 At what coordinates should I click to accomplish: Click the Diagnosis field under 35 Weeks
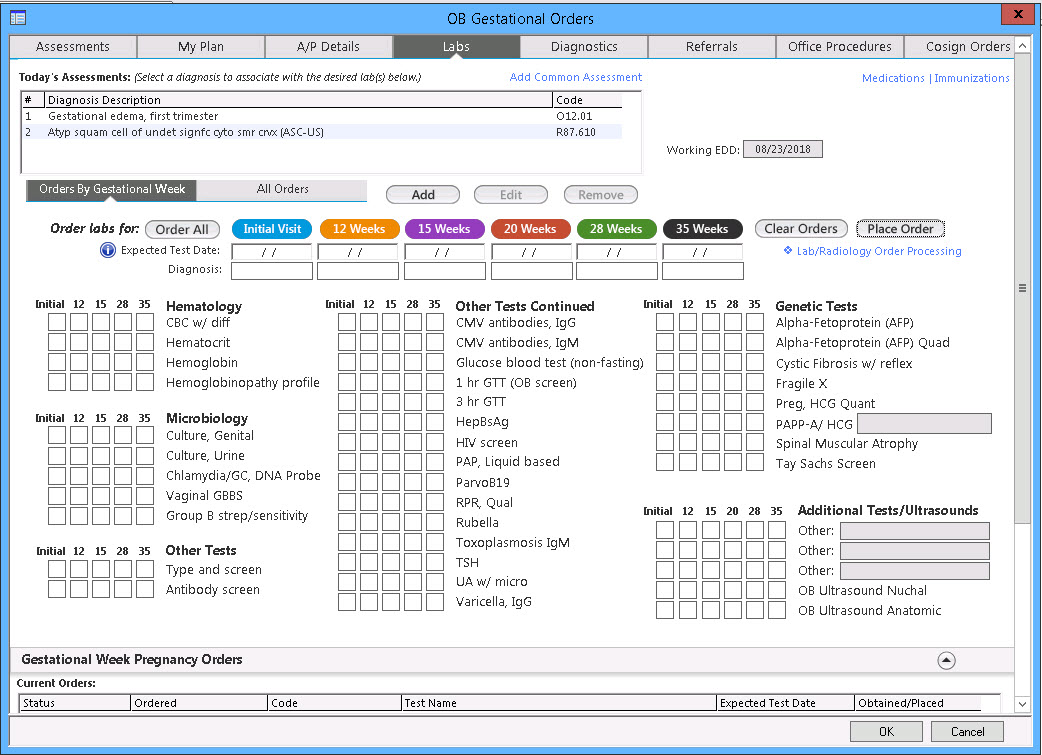703,270
